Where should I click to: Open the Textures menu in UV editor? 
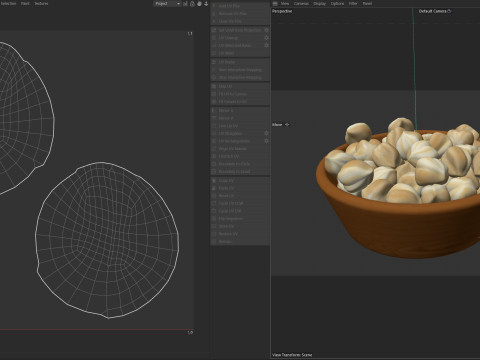(42, 3)
